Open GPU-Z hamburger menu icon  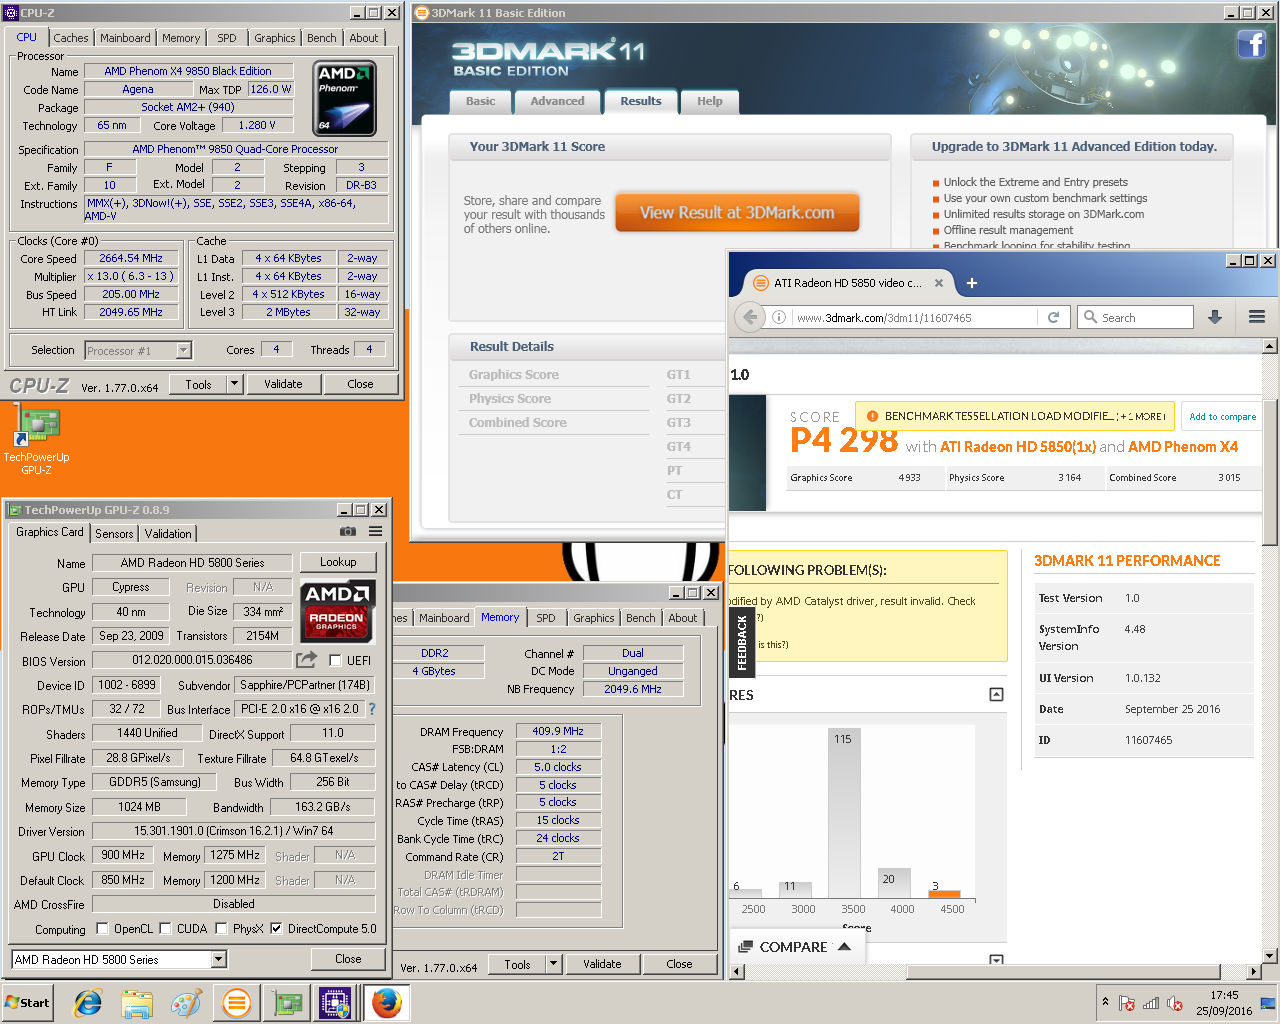pos(375,532)
